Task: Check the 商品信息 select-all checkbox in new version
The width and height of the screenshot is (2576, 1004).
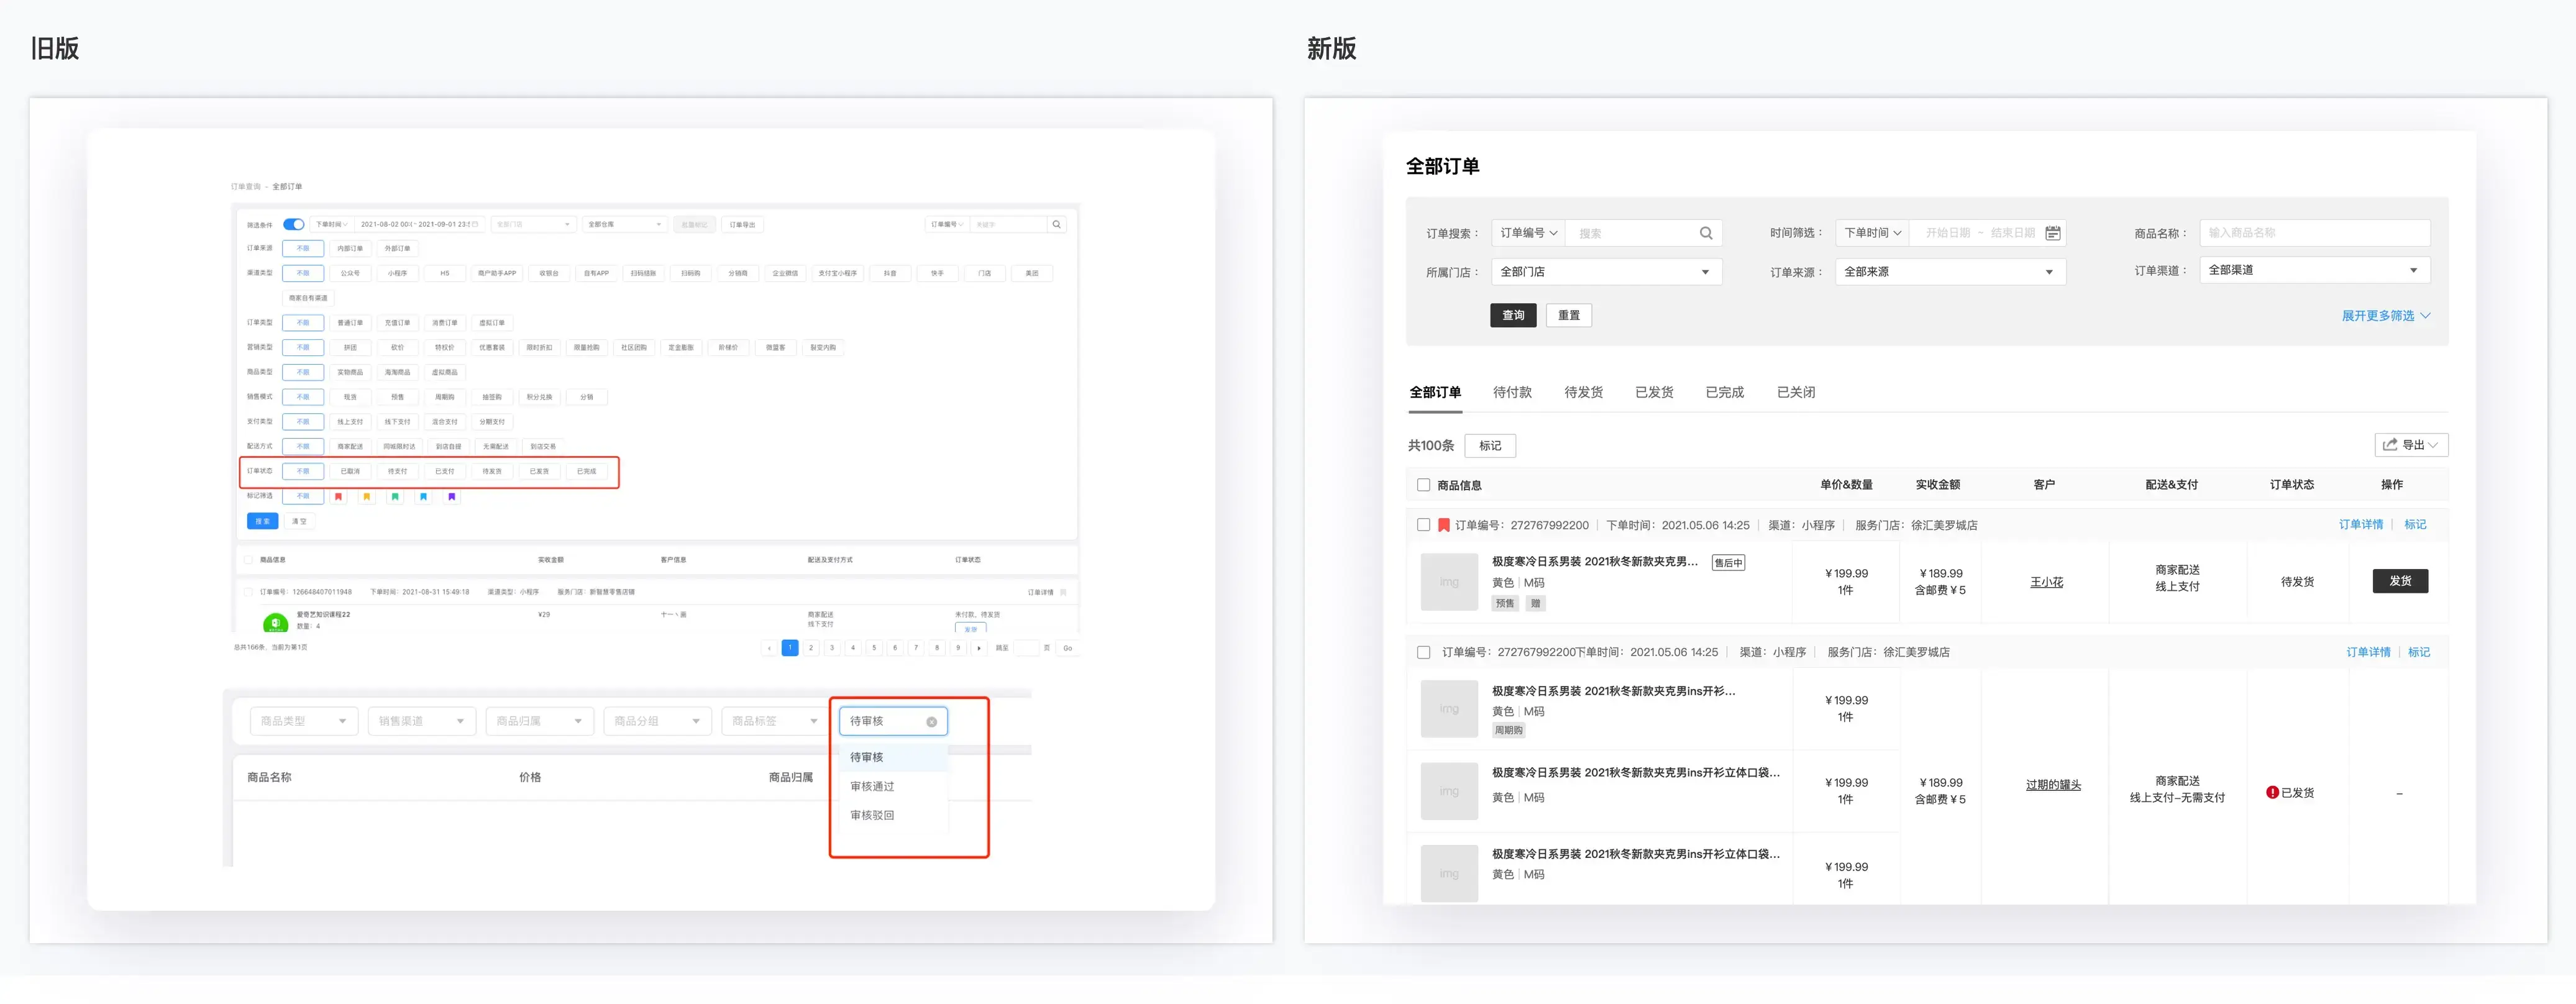Action: click(1423, 485)
